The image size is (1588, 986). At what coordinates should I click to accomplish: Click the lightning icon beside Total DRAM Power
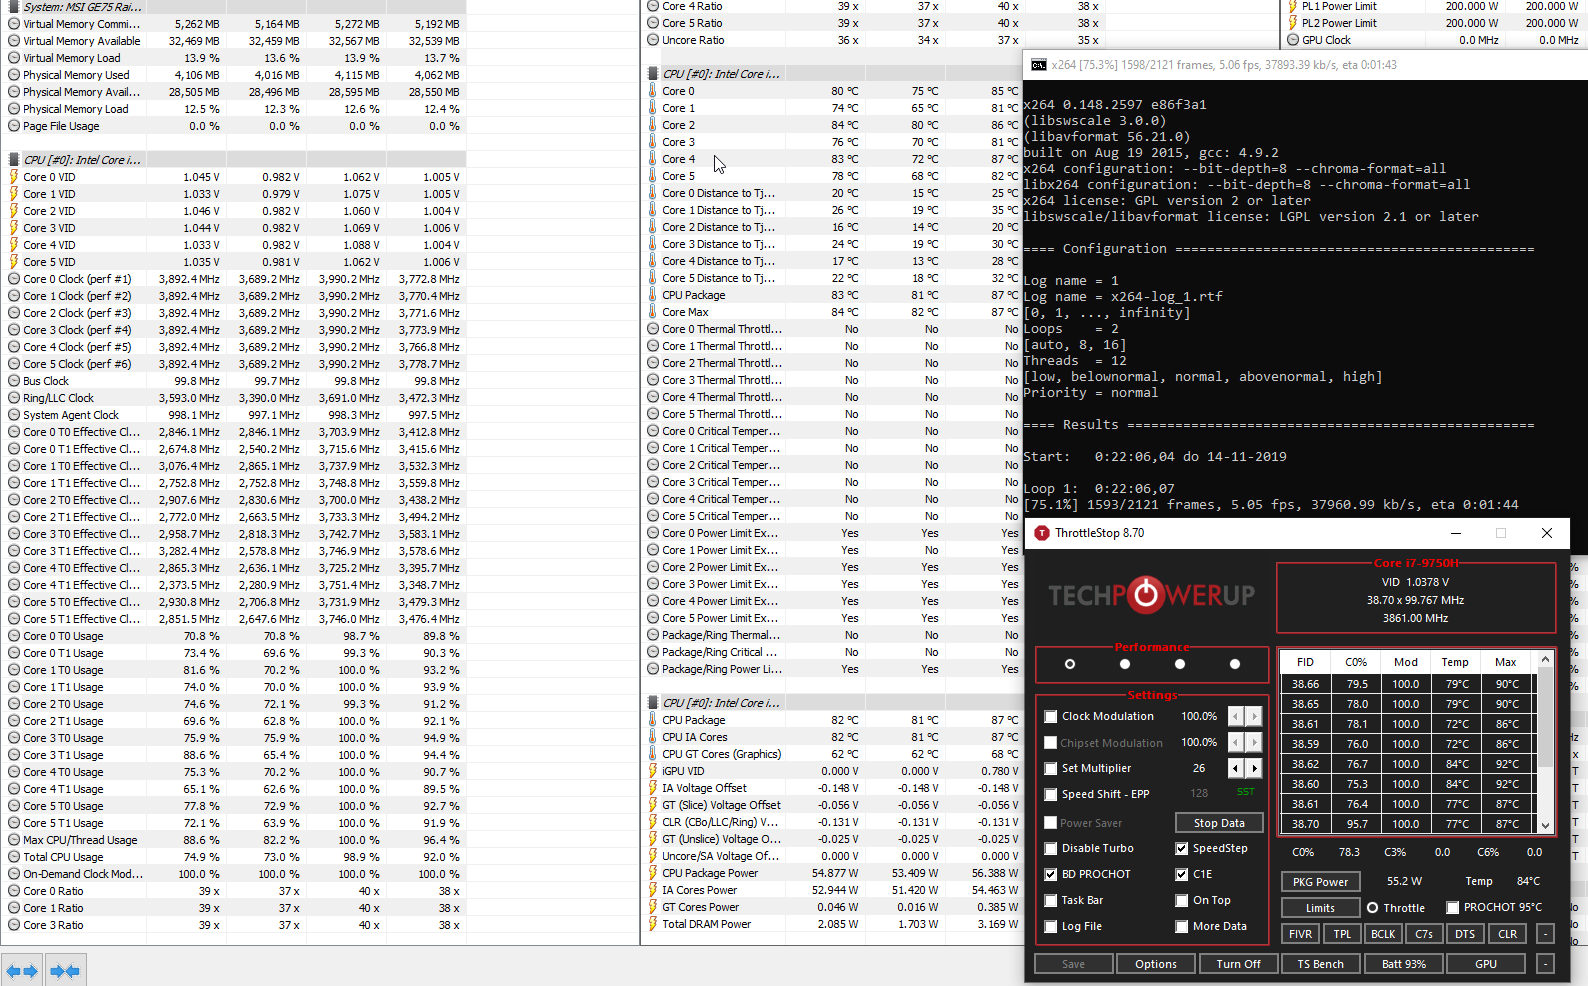653,924
